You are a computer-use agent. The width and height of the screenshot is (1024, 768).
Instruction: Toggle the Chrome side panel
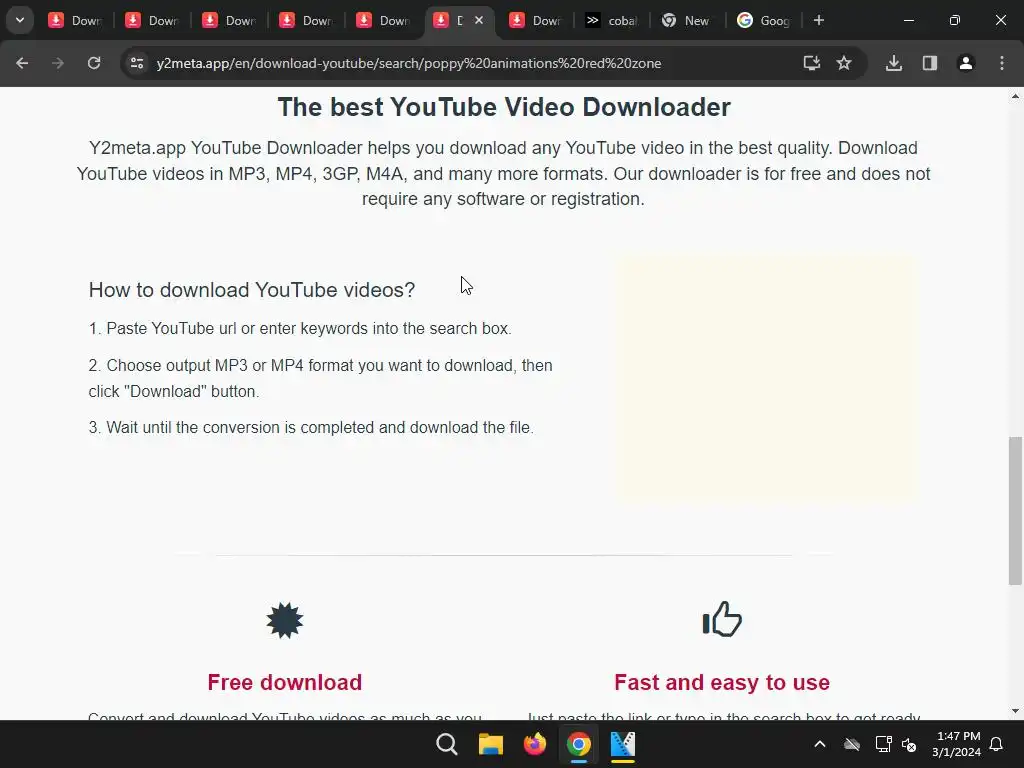point(930,63)
